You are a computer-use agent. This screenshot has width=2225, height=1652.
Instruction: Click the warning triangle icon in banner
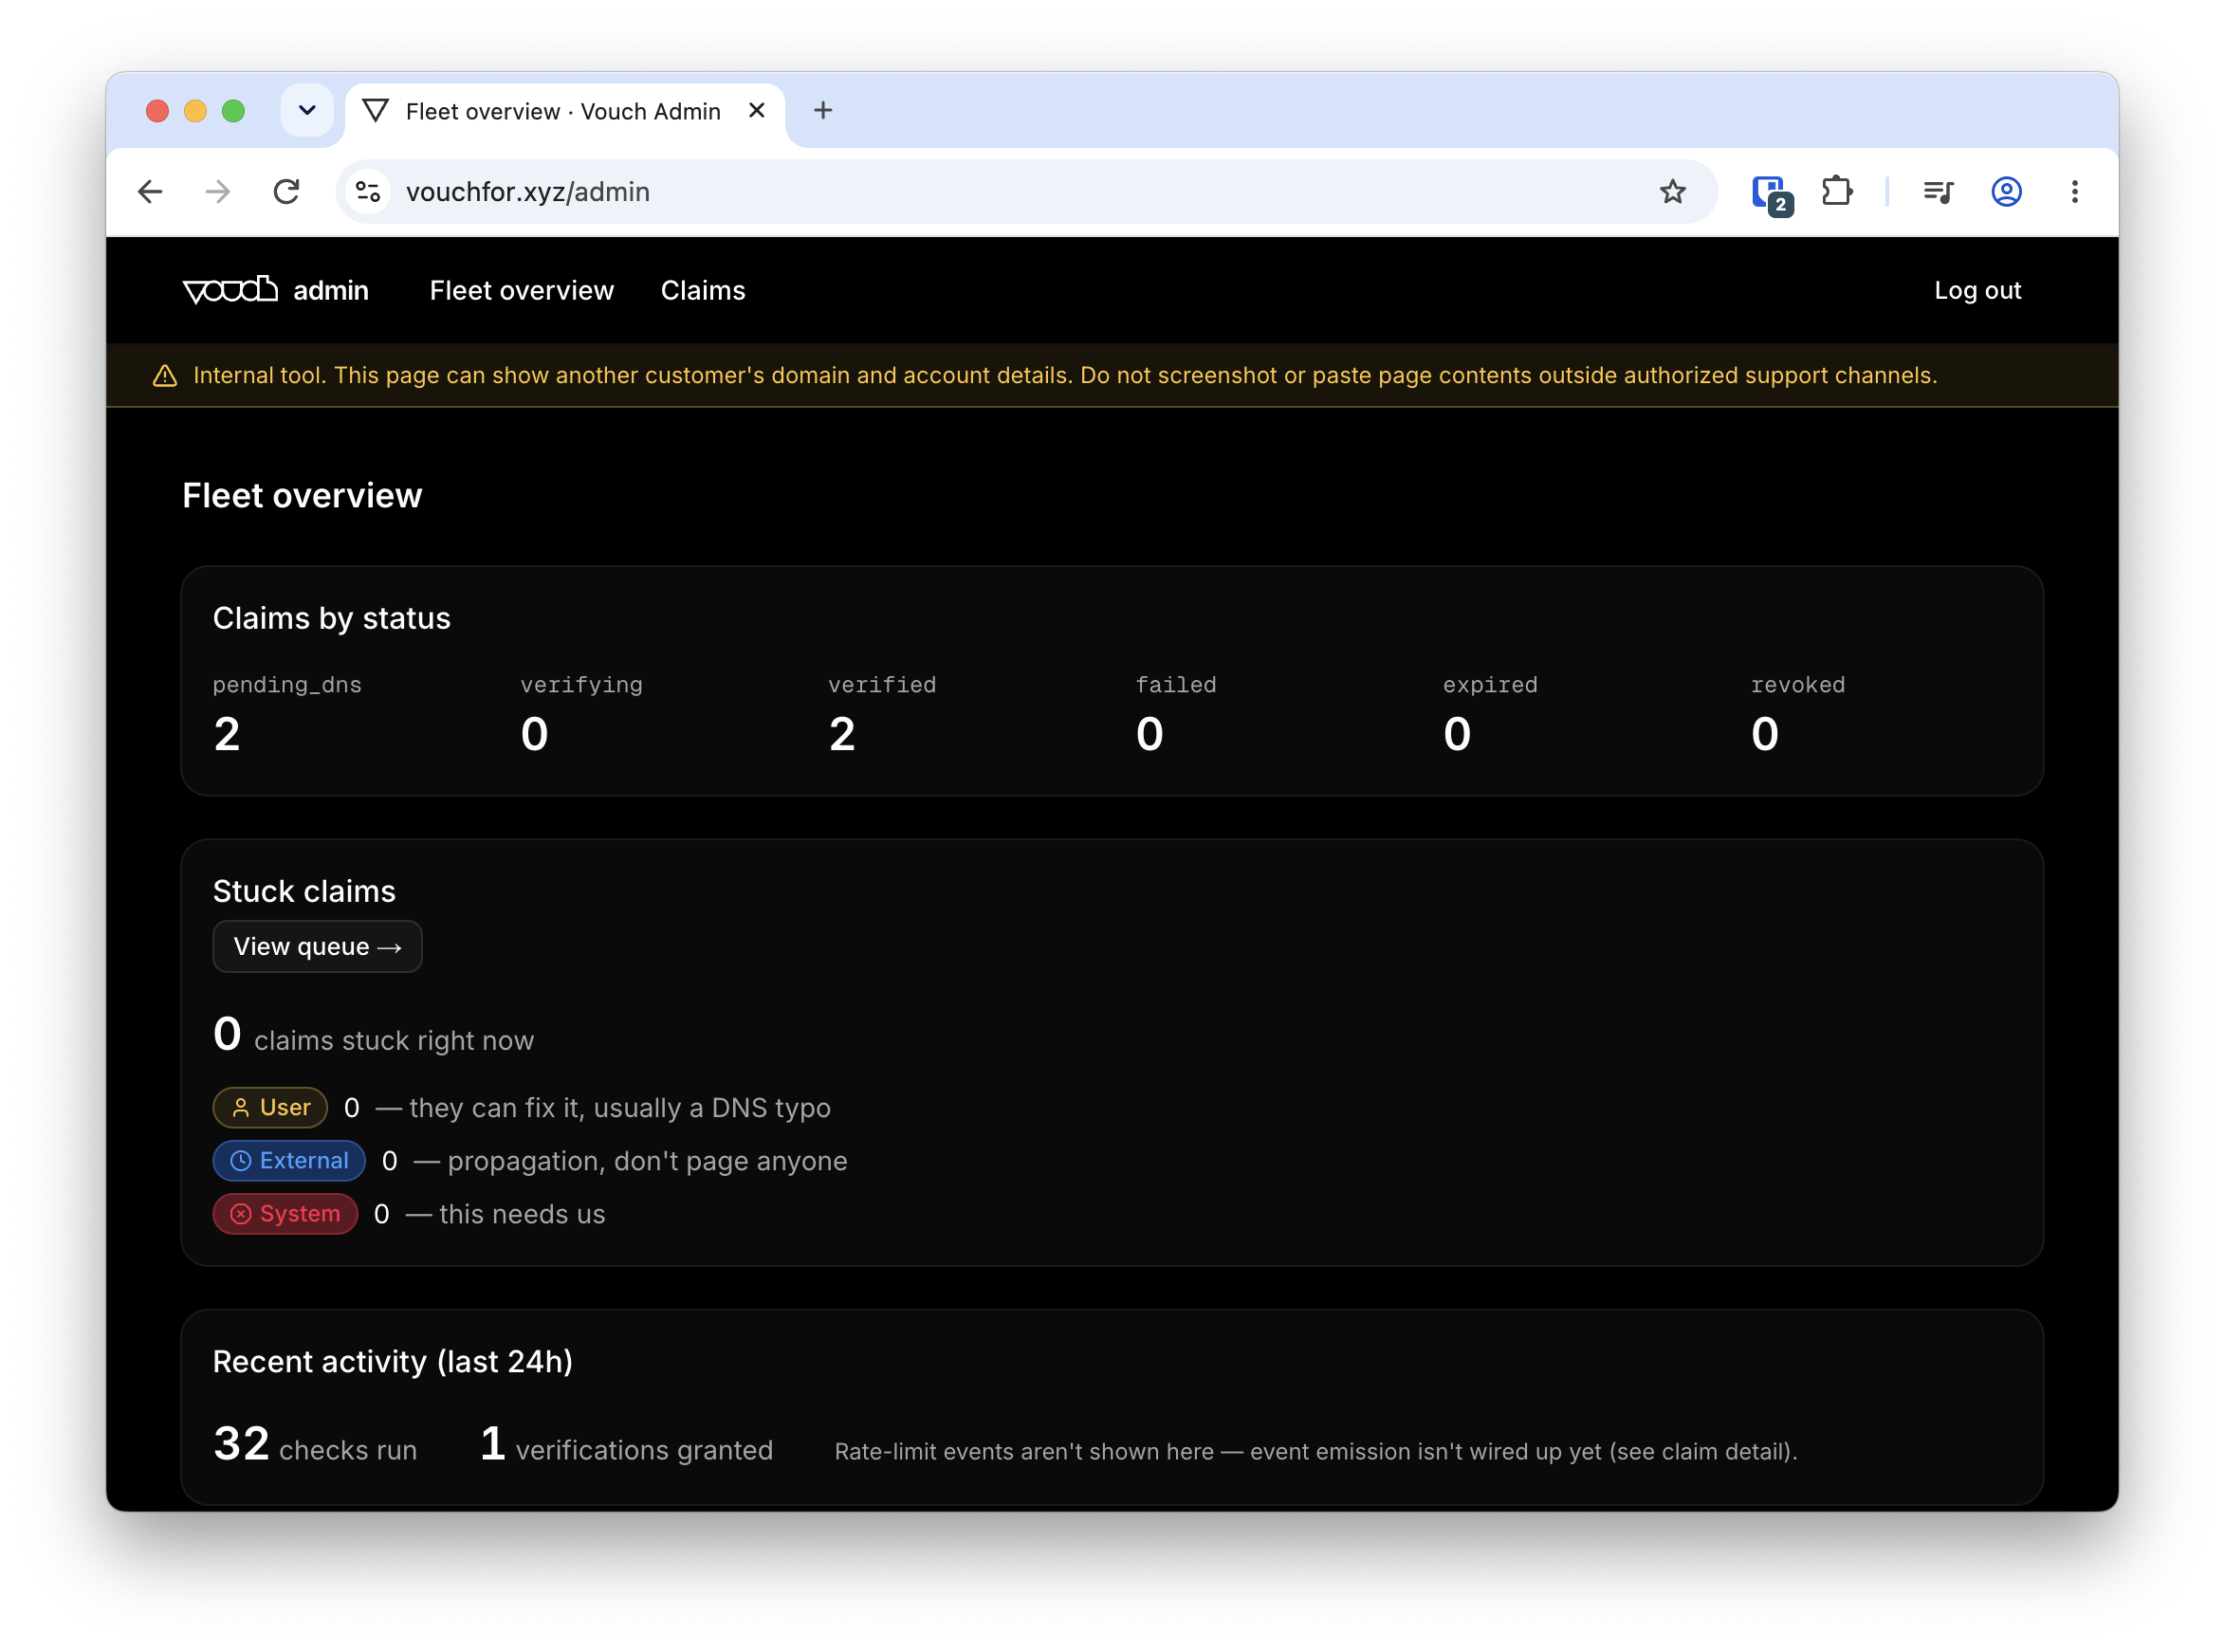pyautogui.click(x=165, y=376)
